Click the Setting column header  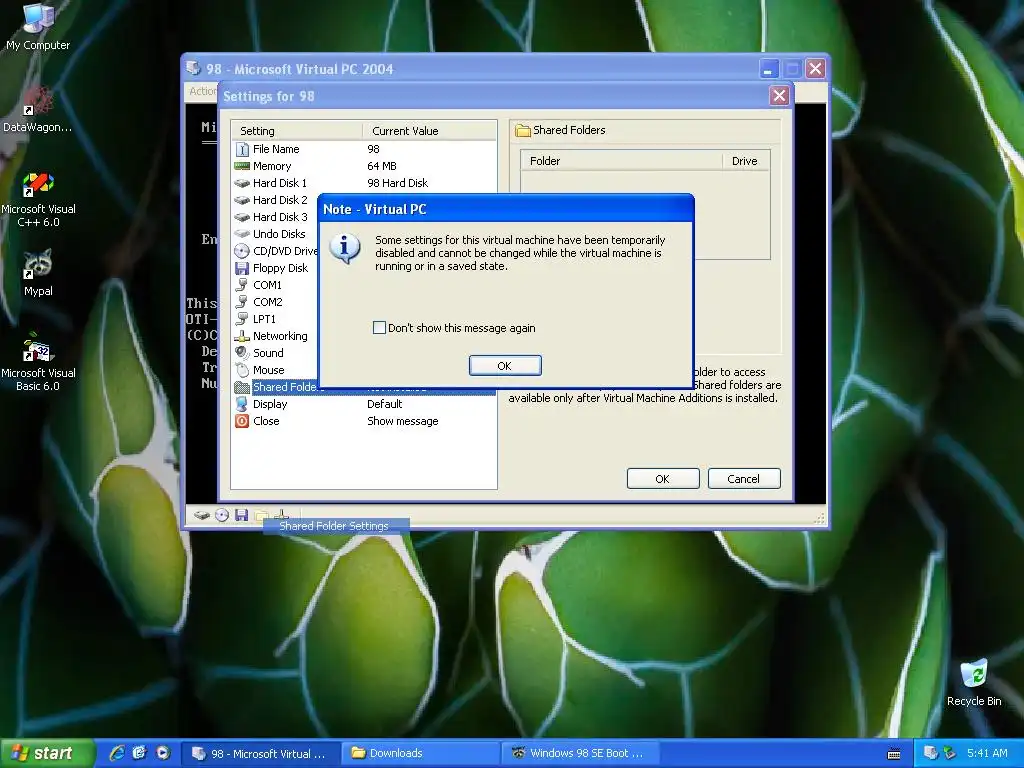(296, 131)
